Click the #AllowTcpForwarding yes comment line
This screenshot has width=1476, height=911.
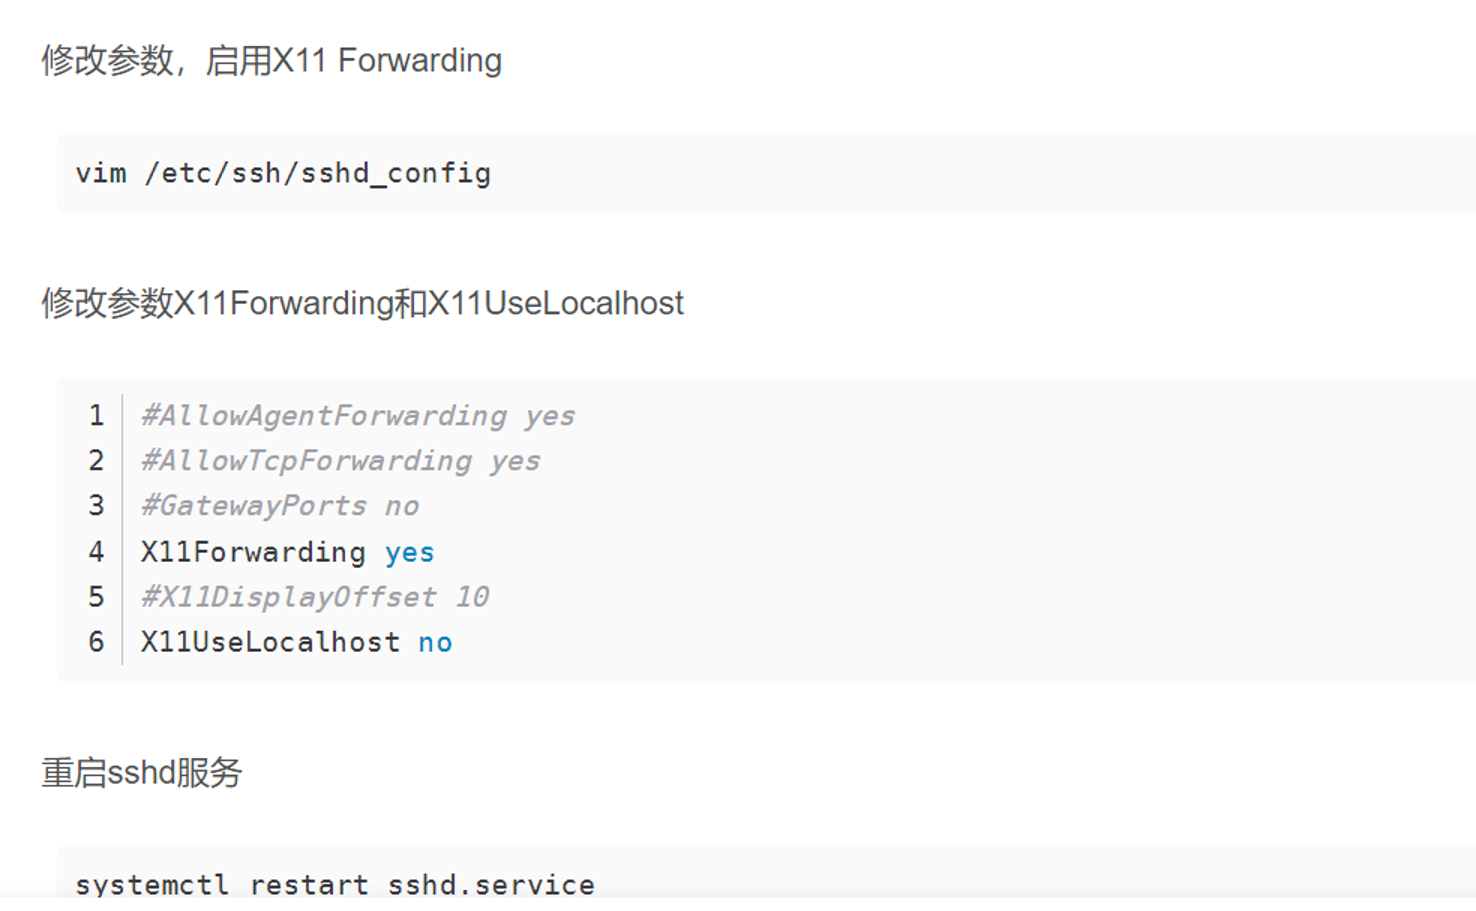tap(340, 461)
